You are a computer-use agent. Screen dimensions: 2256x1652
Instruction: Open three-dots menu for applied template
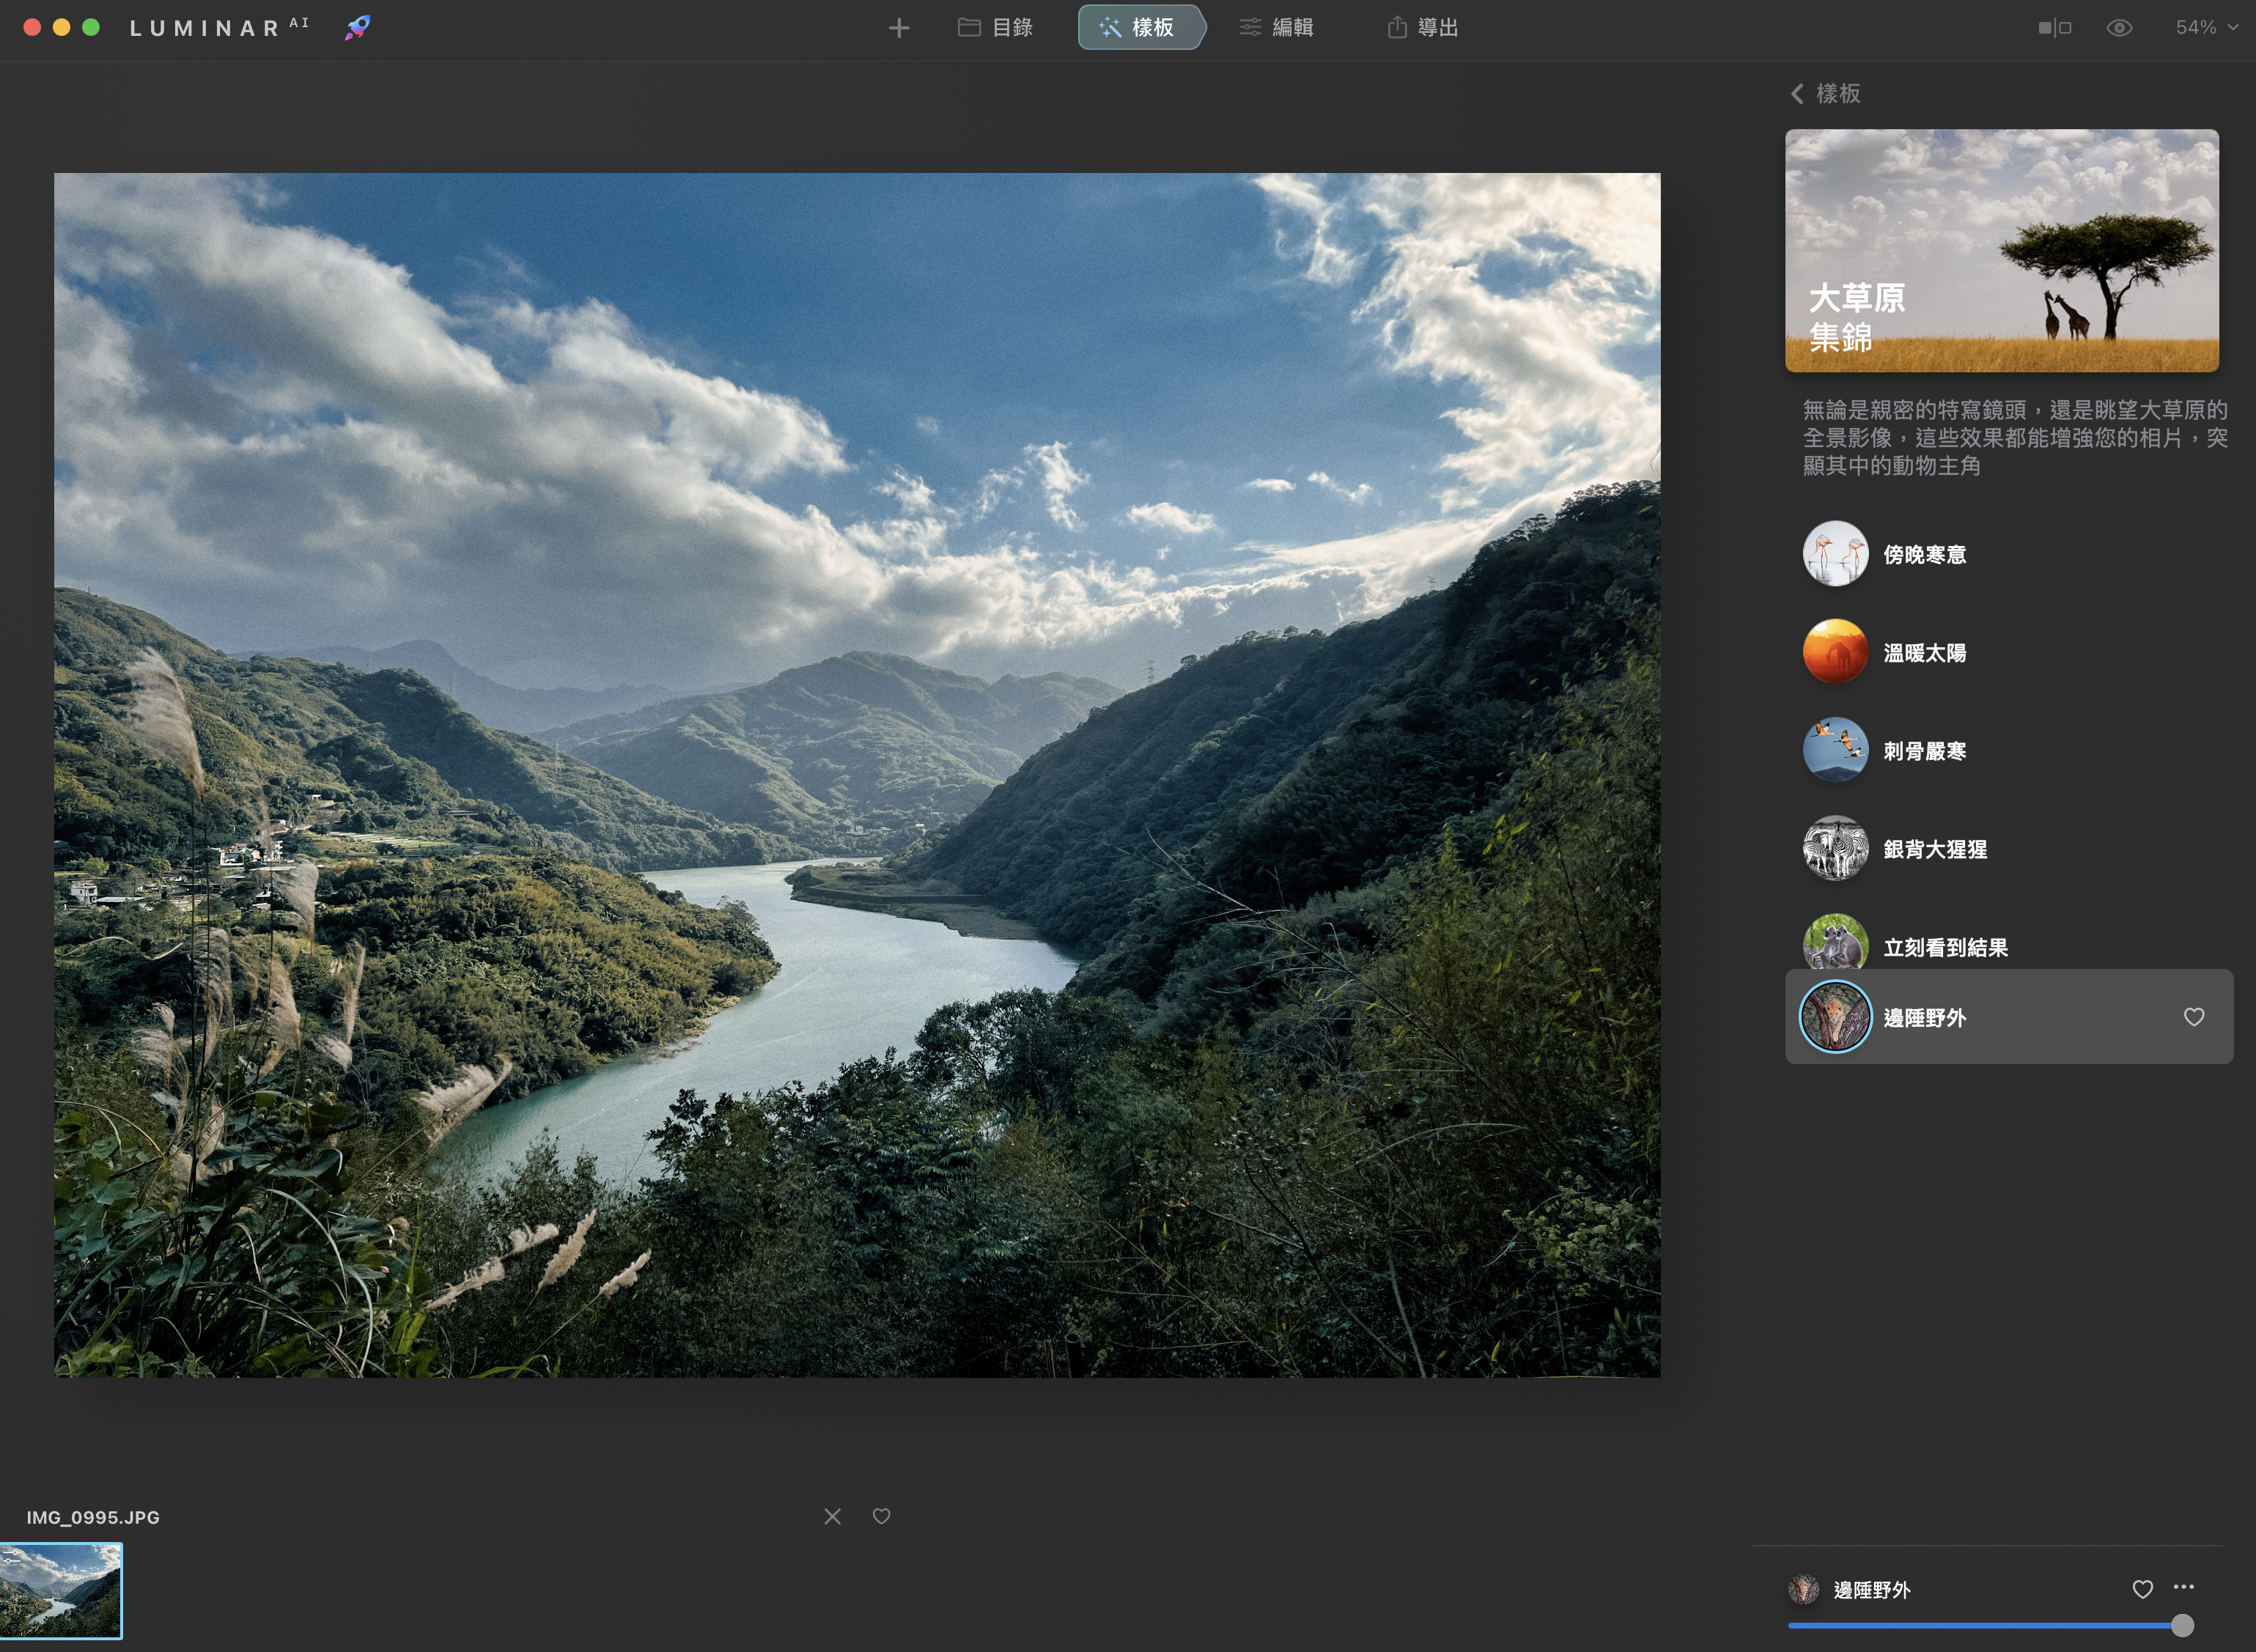2184,1587
